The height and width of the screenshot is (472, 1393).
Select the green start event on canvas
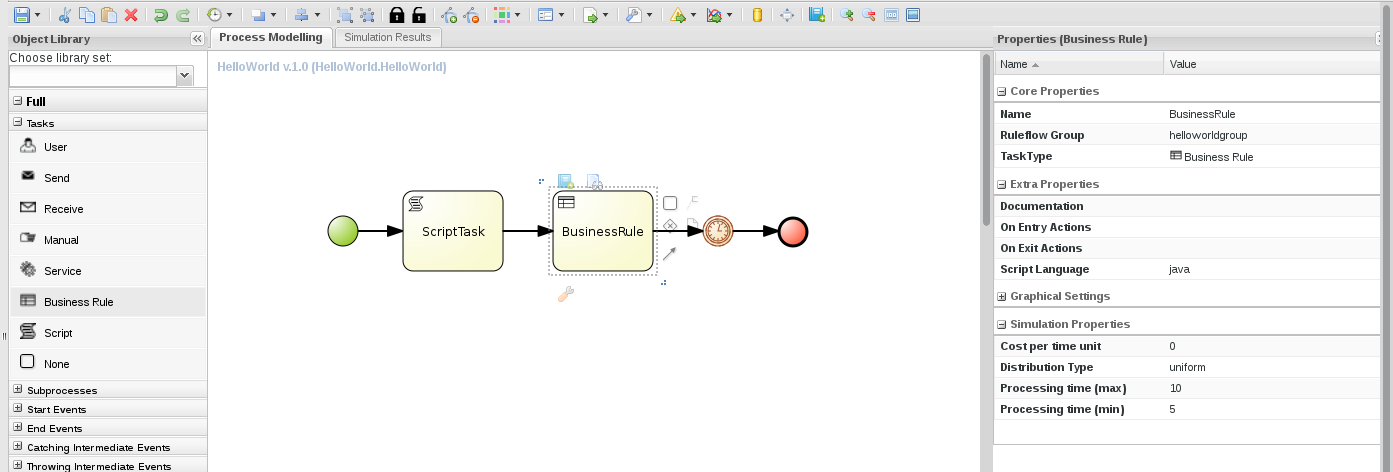[x=343, y=231]
